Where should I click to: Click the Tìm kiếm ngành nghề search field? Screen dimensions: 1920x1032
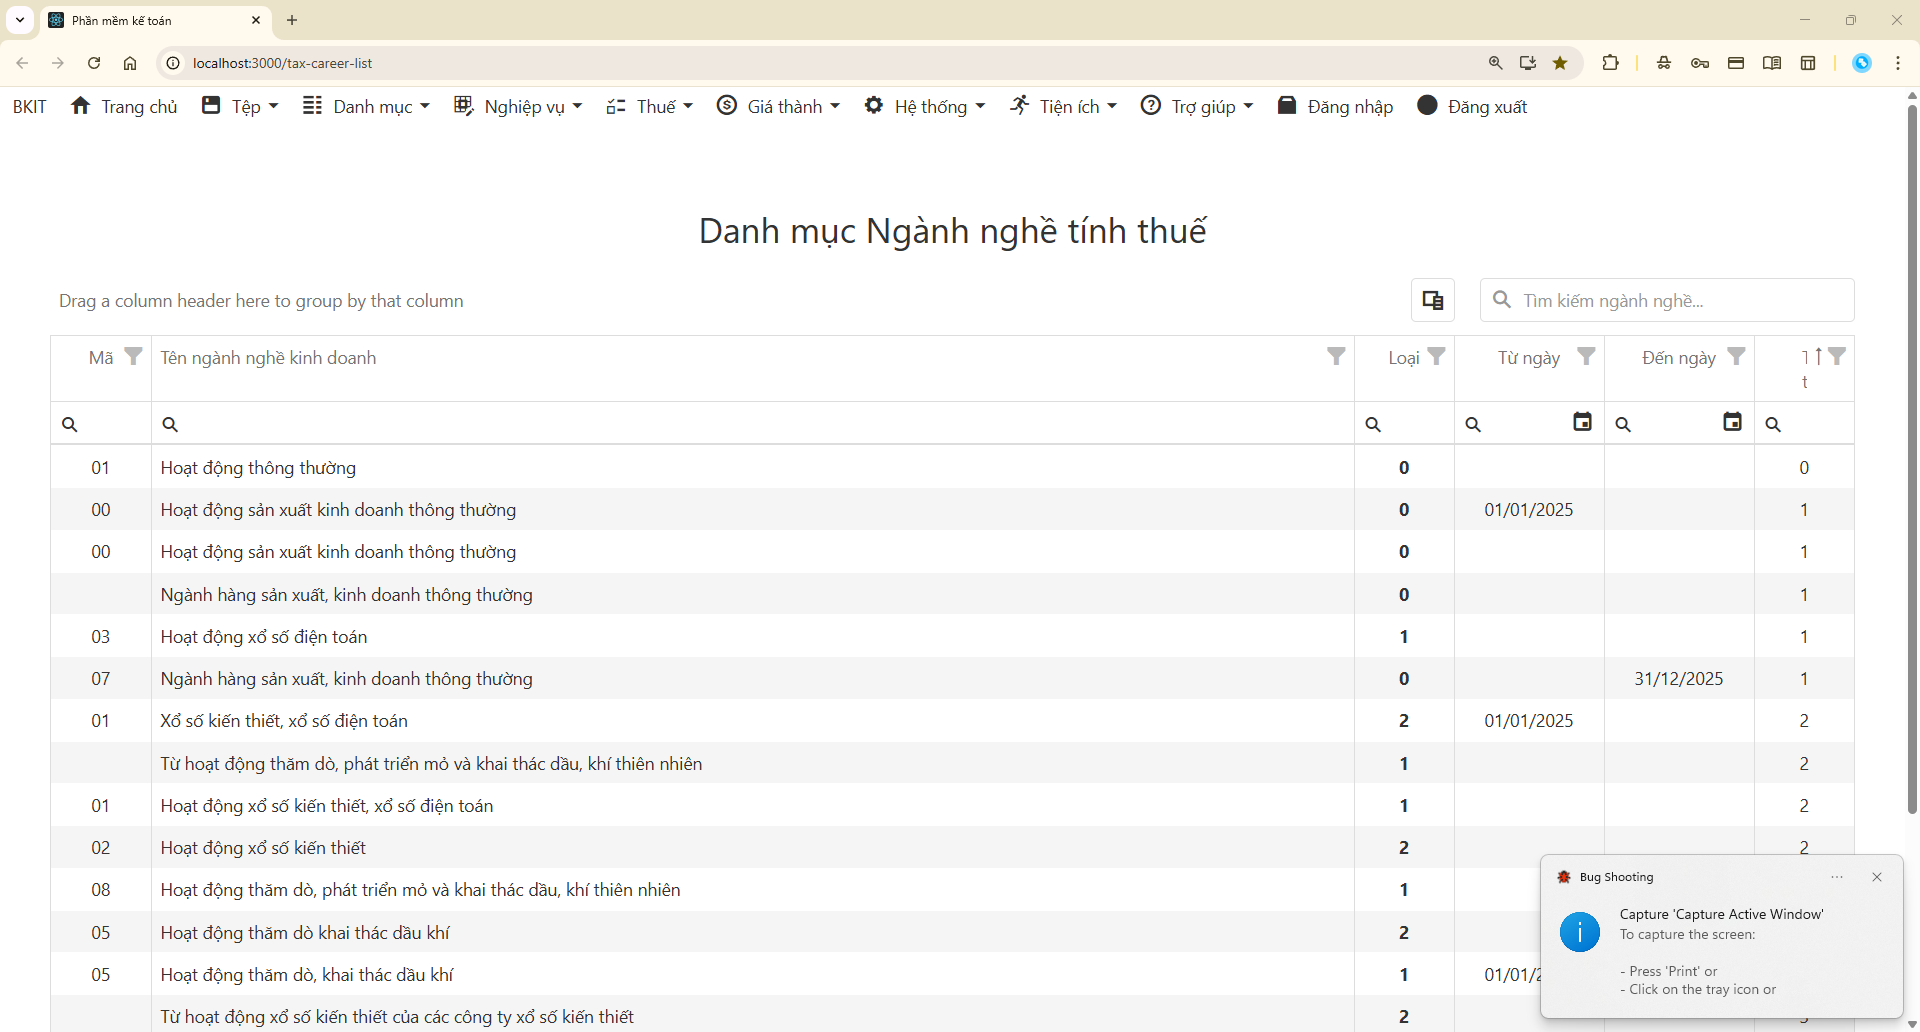point(1668,300)
